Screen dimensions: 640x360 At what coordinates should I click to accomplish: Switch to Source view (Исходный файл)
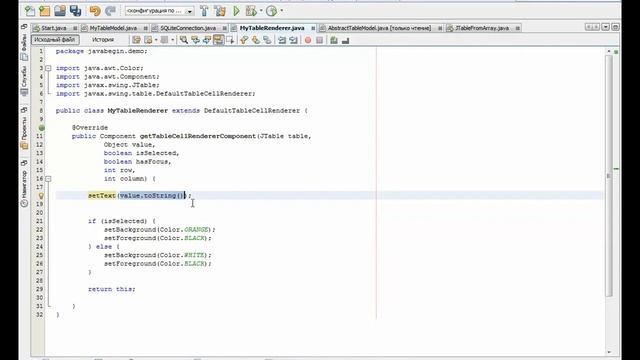point(55,40)
